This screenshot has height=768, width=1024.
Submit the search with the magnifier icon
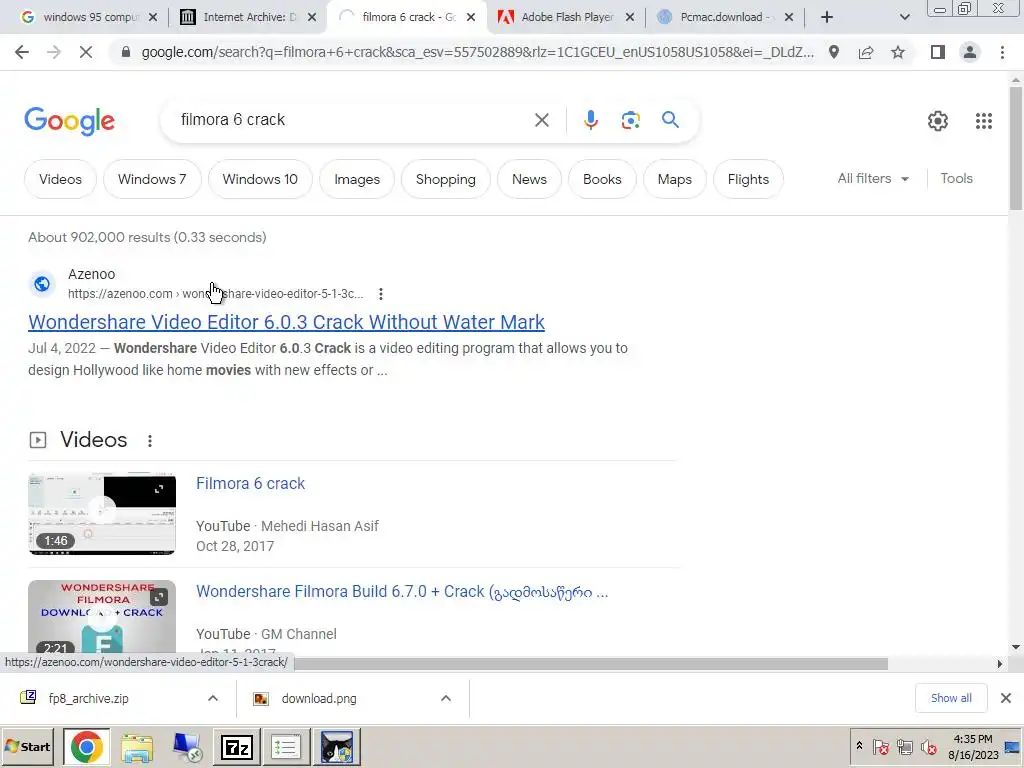click(x=670, y=120)
